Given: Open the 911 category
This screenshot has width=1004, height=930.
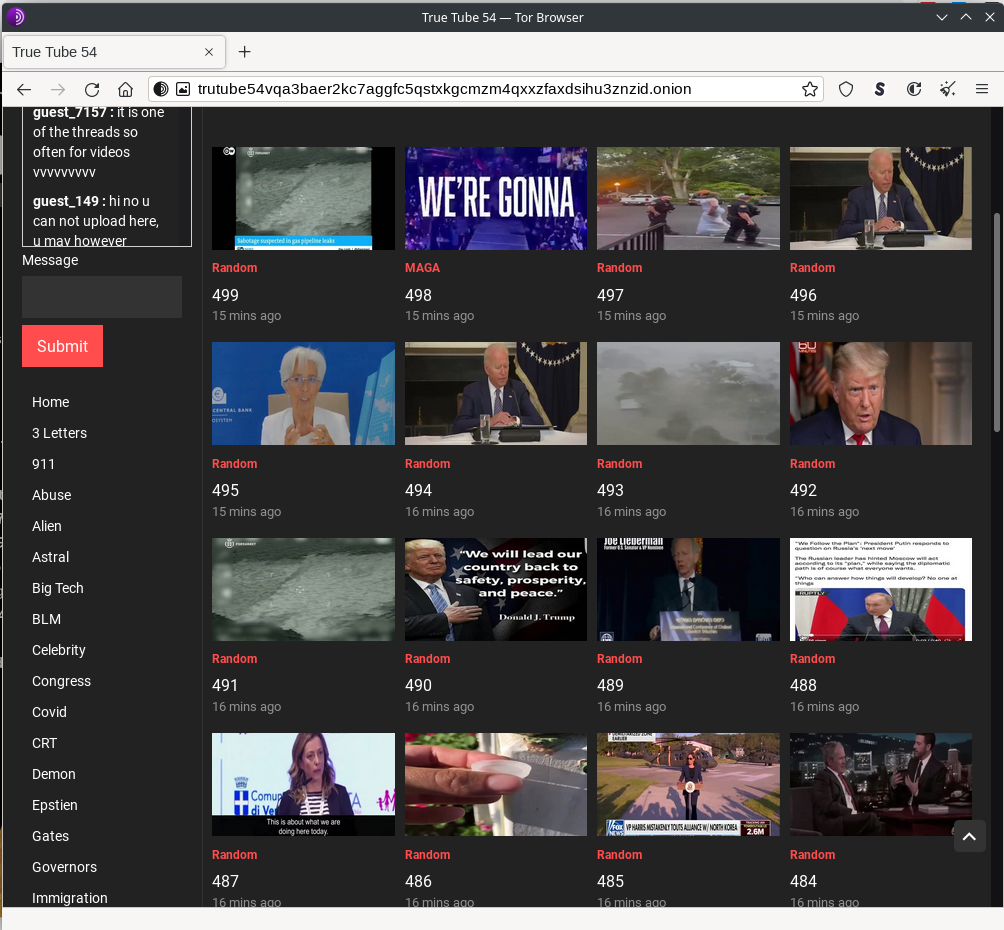Looking at the screenshot, I should click(44, 464).
